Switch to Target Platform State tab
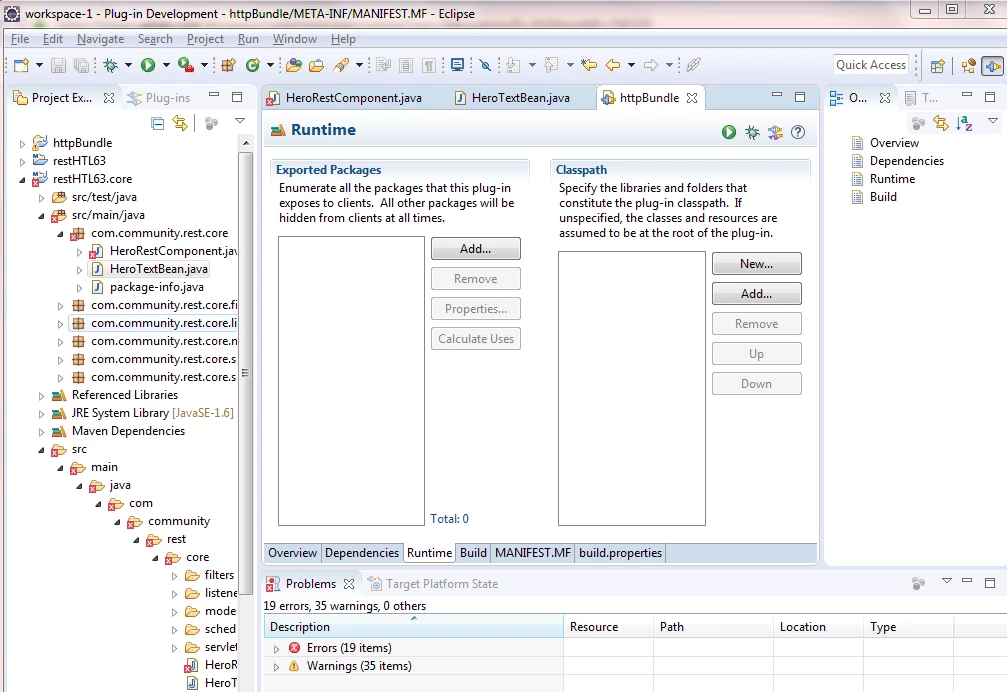Screen dimensions: 1007x692 tap(433, 584)
